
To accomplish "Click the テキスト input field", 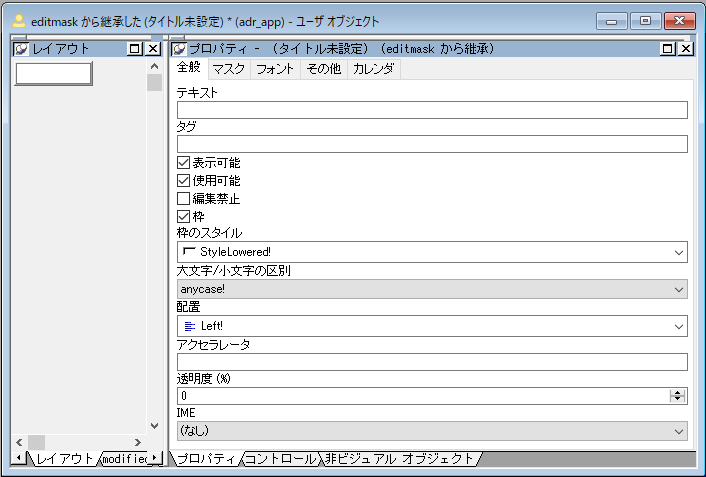I will coord(432,110).
